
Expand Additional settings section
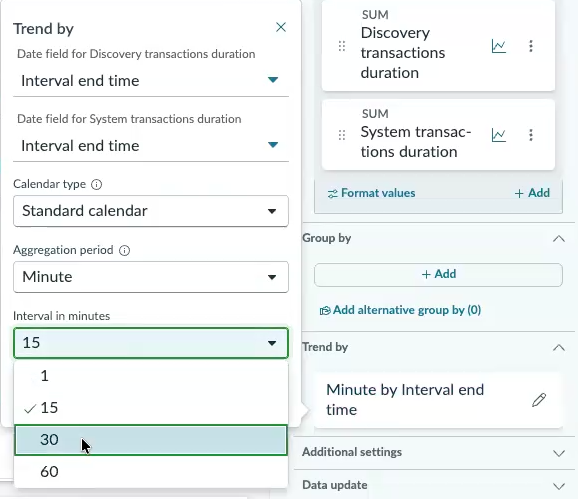click(435, 452)
